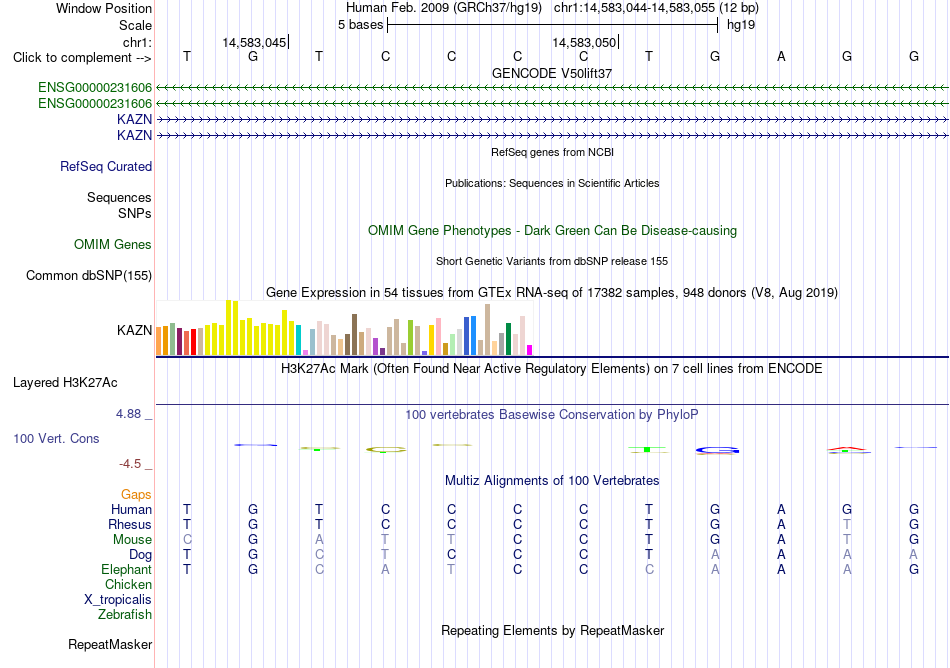Click the first T base in sequence row
This screenshot has width=950, height=668.
tap(187, 57)
